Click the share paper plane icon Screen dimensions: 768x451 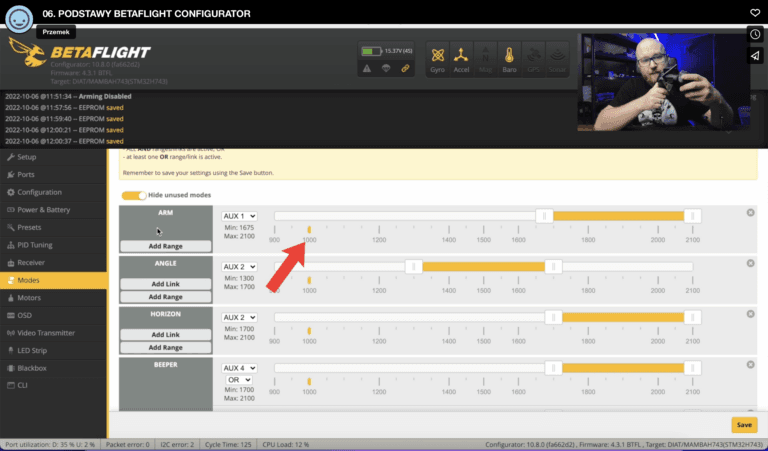click(755, 56)
